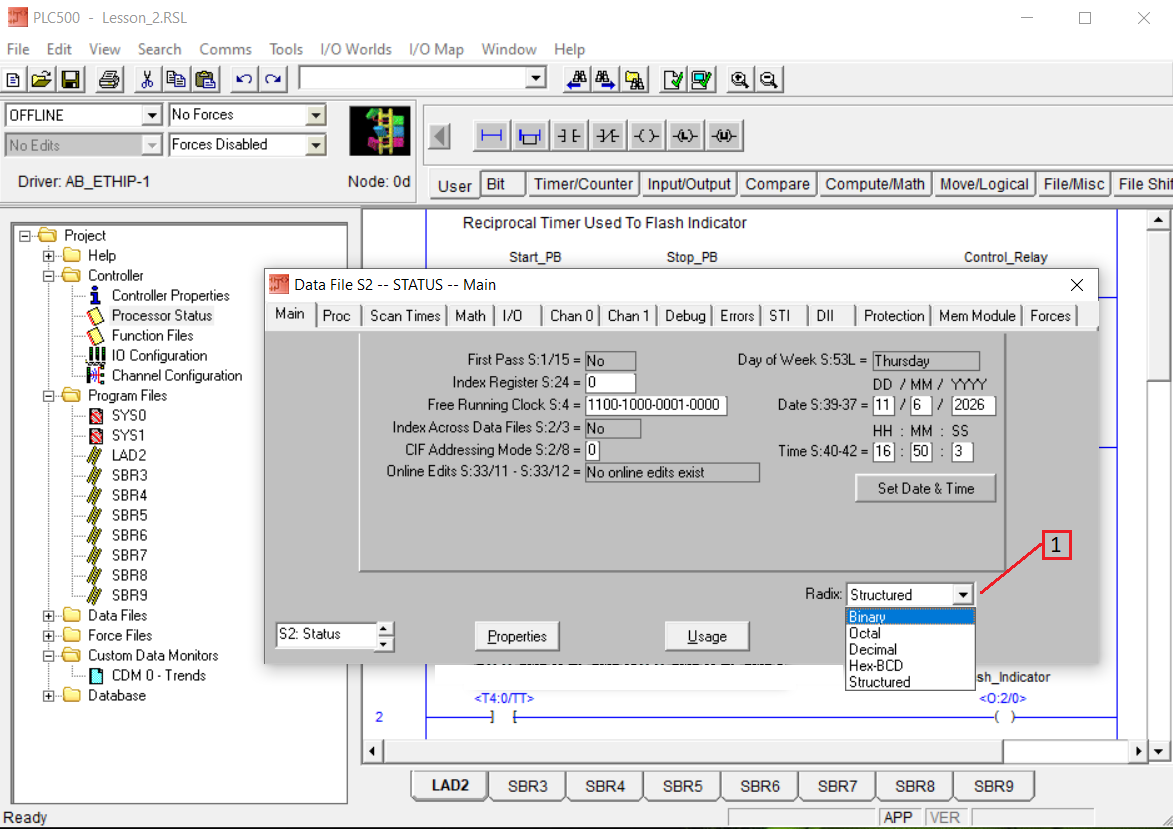Click the S2: Status stepper up arrow
This screenshot has width=1173, height=829.
(x=384, y=628)
